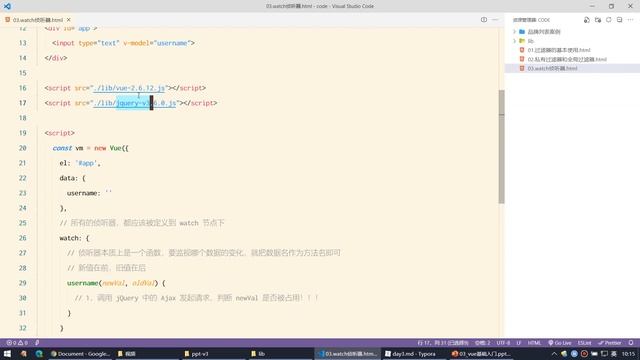Click the taskbar clock showing 10:15
This screenshot has width=640, height=360.
tap(629, 354)
